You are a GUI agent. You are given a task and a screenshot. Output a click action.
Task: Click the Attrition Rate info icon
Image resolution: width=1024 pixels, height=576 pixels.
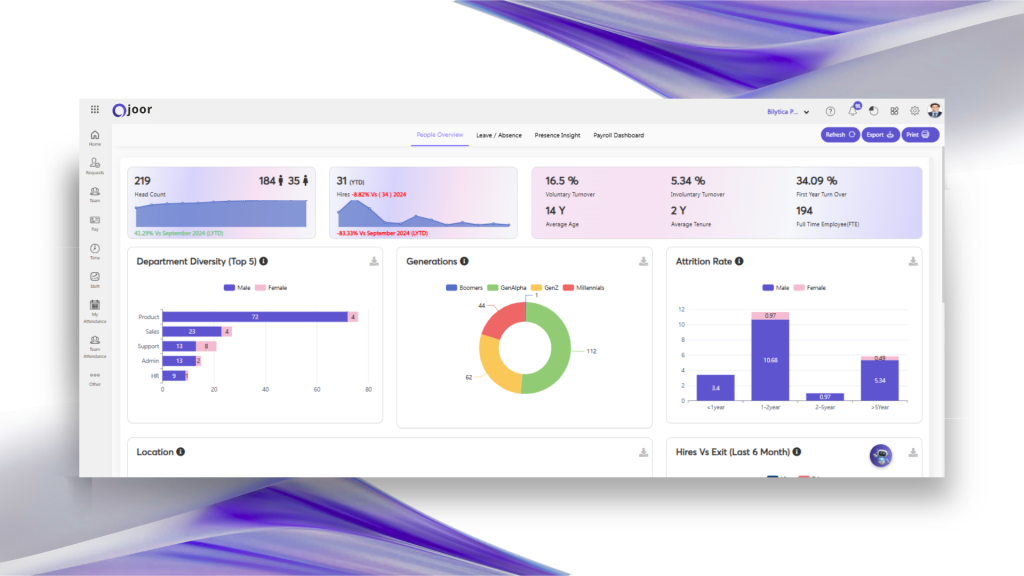coord(739,261)
